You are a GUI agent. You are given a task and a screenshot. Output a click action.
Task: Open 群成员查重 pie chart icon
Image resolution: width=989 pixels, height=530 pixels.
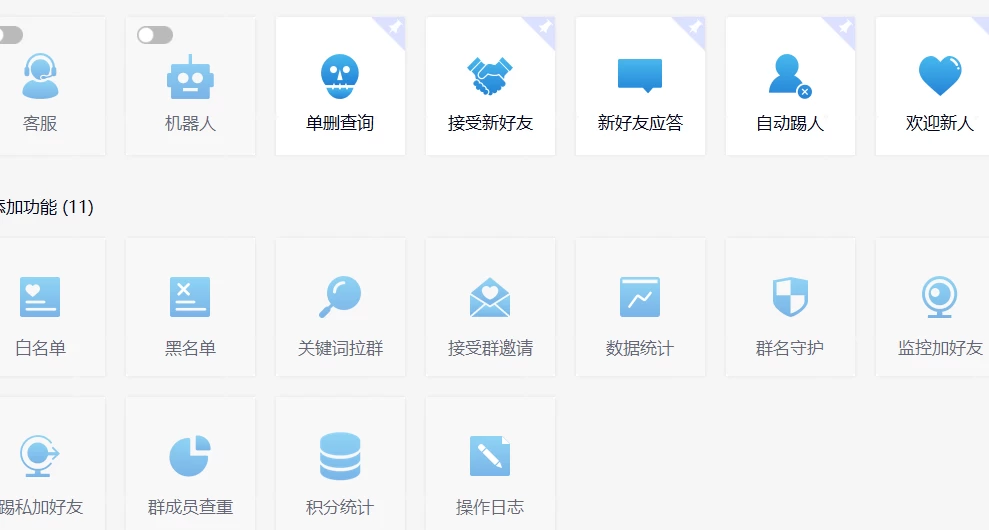[x=190, y=456]
